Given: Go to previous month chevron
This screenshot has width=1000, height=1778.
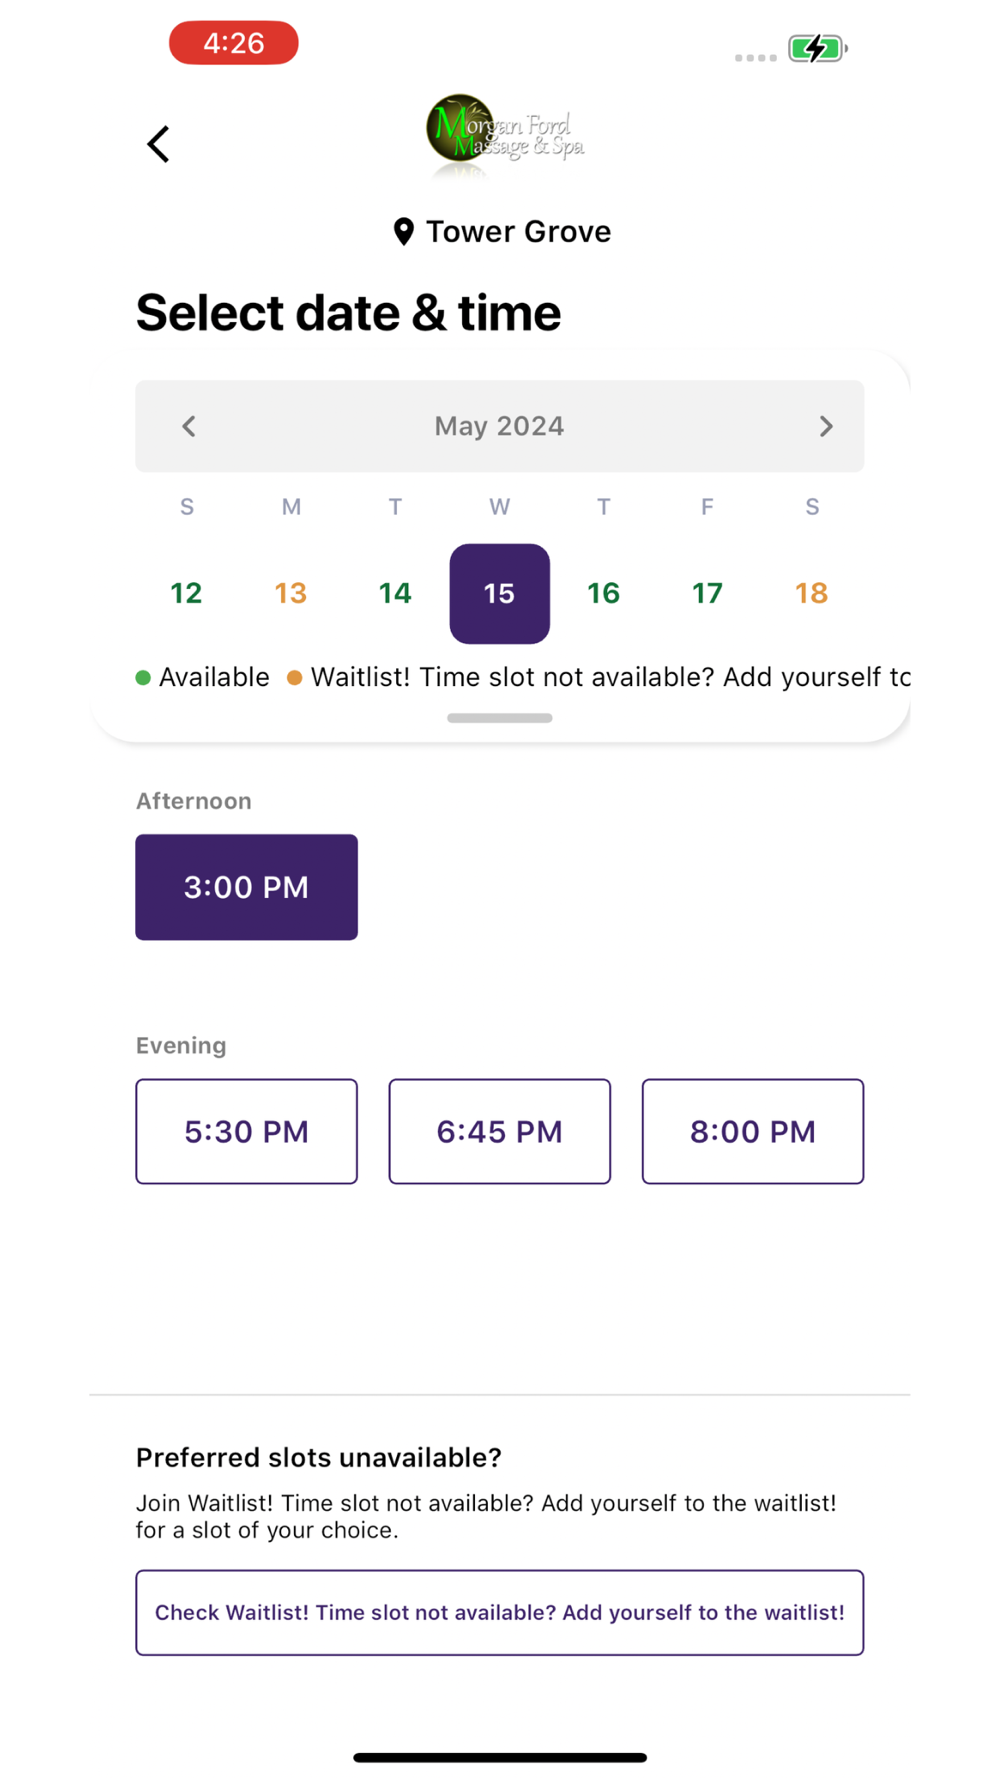Looking at the screenshot, I should coord(189,427).
